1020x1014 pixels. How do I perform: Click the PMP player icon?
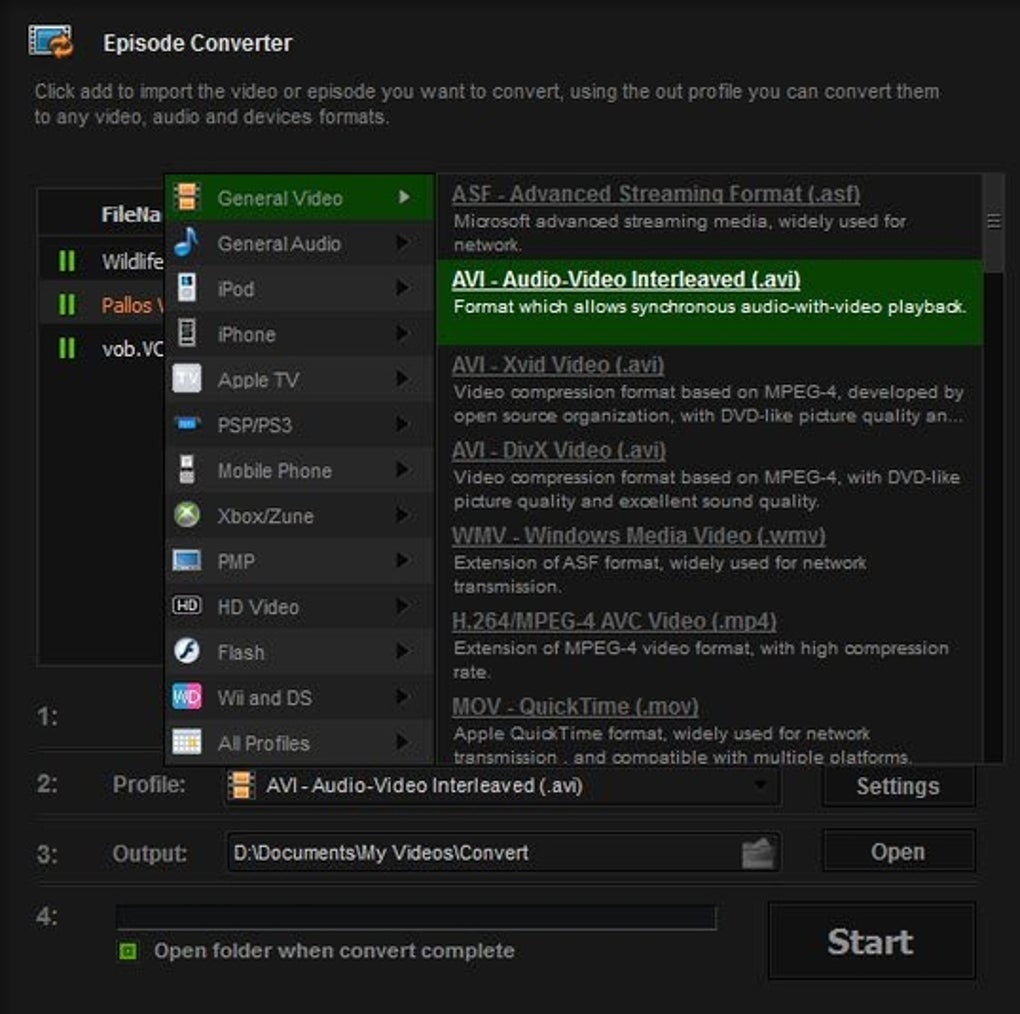pos(187,561)
